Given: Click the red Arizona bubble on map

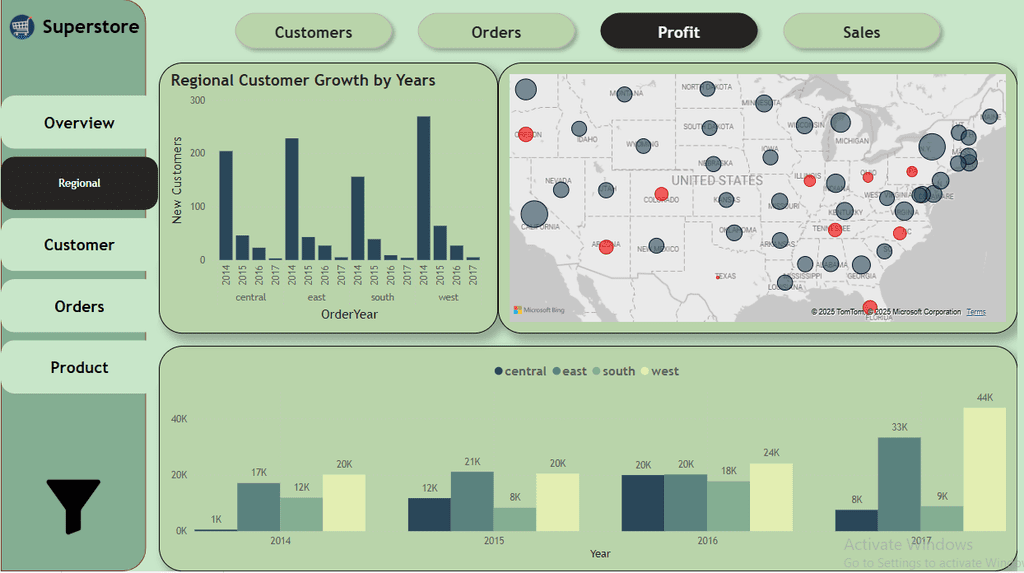Looking at the screenshot, I should [x=606, y=247].
